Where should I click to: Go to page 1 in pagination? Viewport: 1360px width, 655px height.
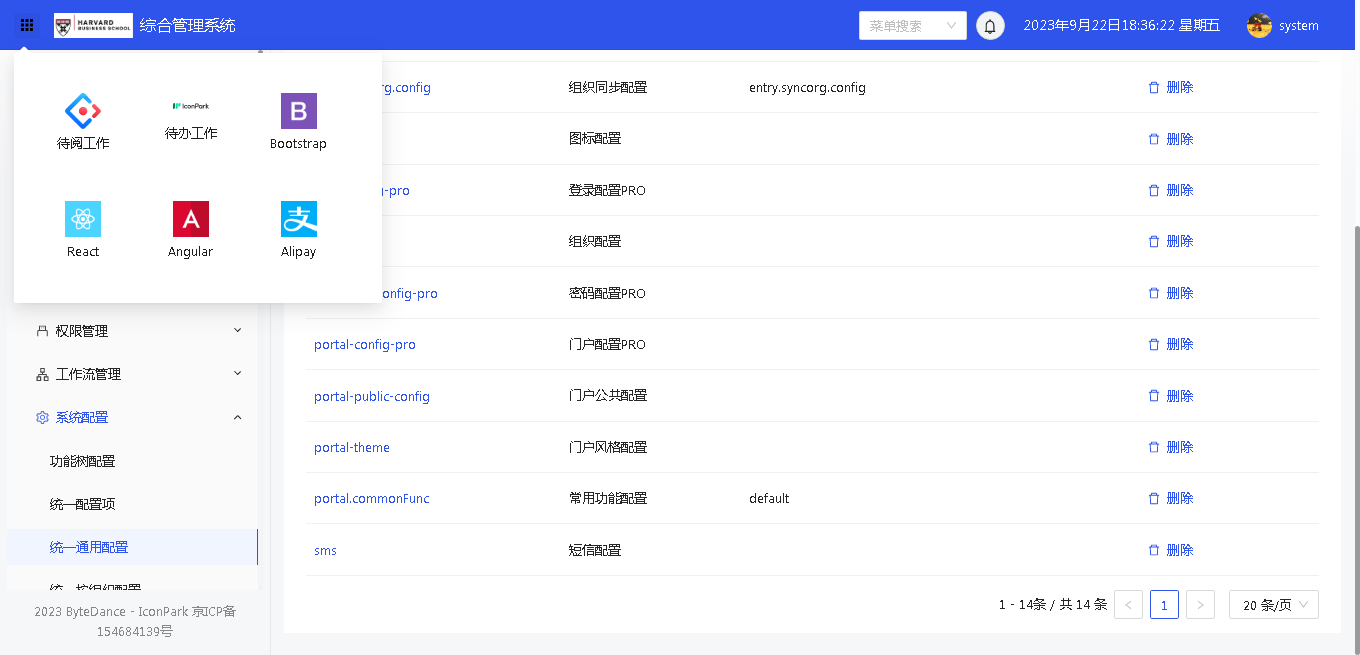[x=1164, y=605]
